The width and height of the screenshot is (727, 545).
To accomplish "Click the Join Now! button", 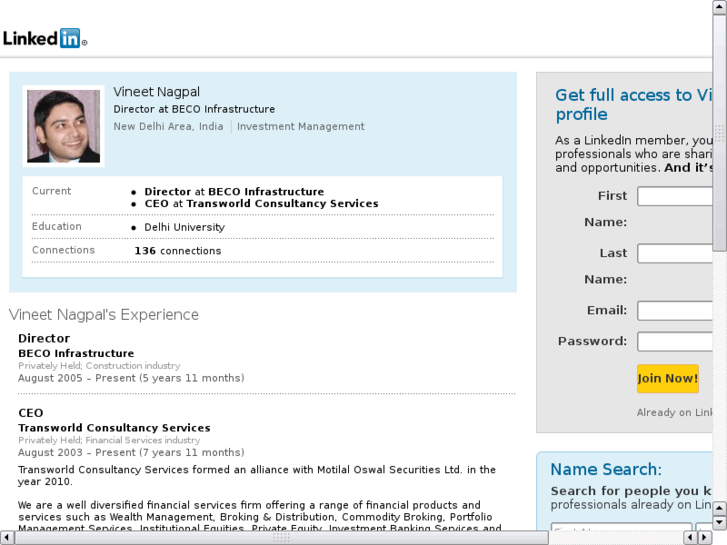I will pyautogui.click(x=668, y=378).
